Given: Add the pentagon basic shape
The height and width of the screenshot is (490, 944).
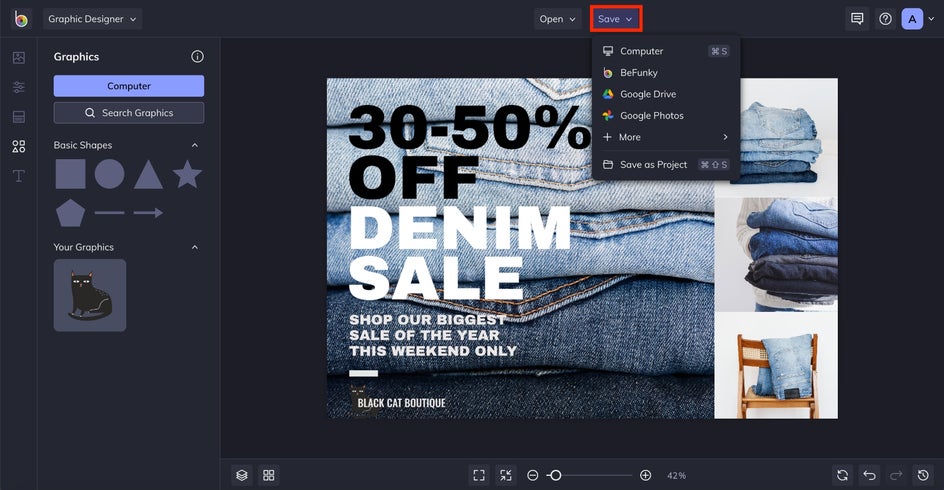Looking at the screenshot, I should 70,212.
